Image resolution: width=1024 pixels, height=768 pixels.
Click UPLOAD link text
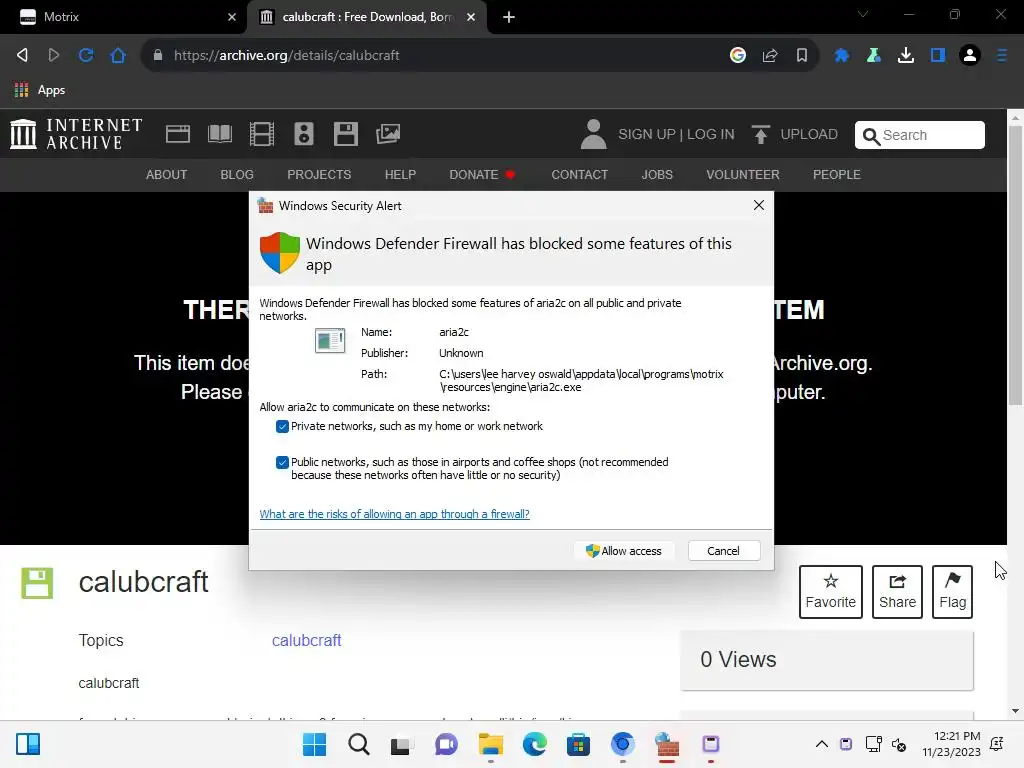pos(809,135)
